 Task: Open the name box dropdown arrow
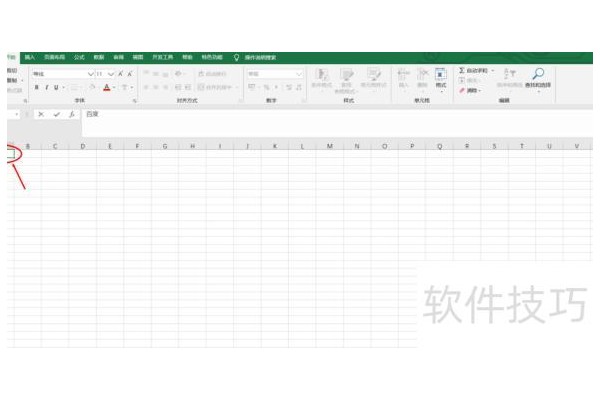point(16,114)
